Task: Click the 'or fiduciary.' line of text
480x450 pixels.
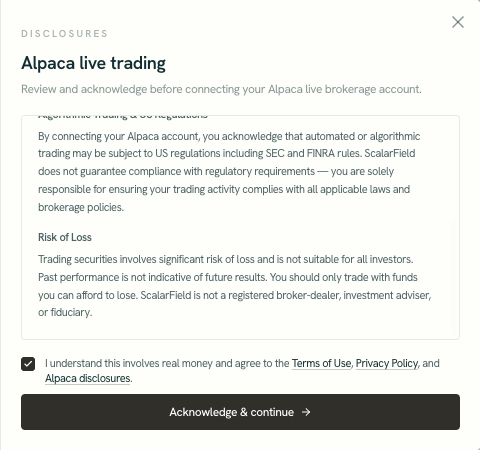Action: (x=65, y=312)
